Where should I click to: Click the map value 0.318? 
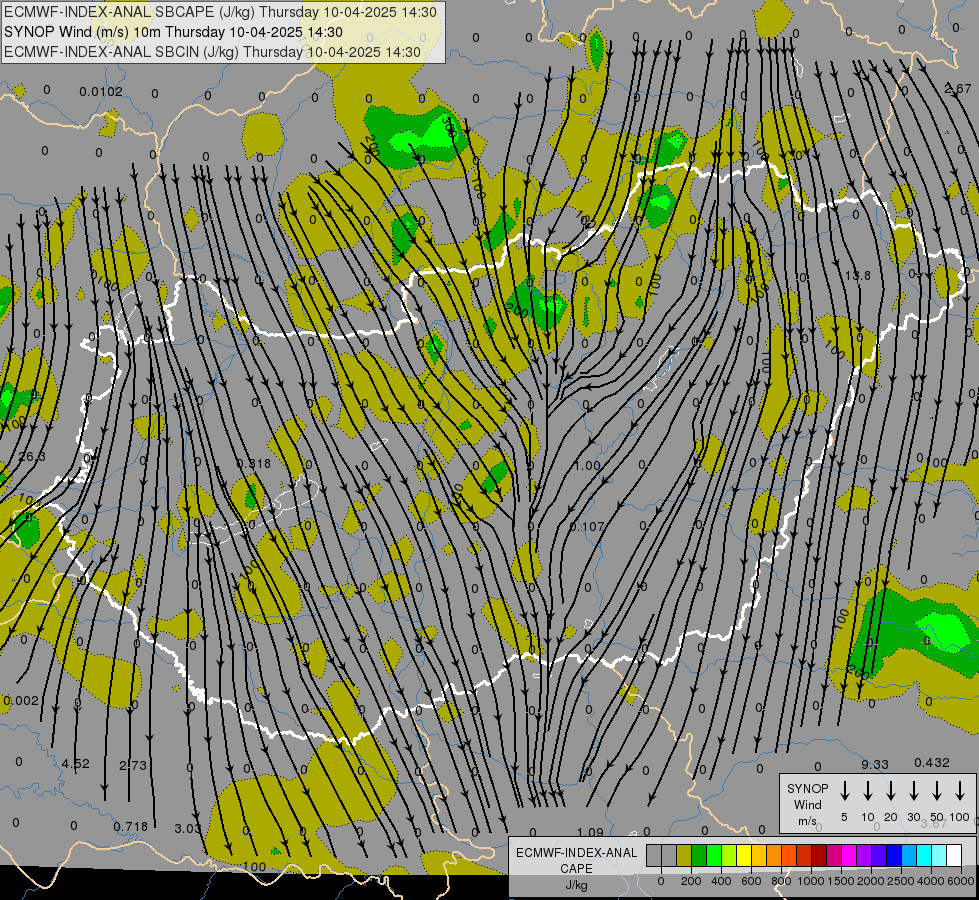coord(253,463)
